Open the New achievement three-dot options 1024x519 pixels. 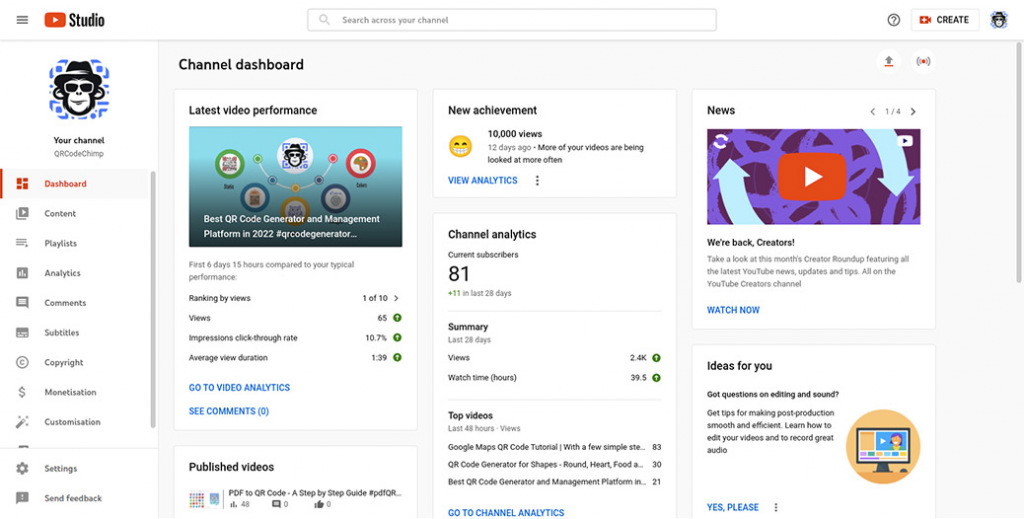(x=537, y=181)
